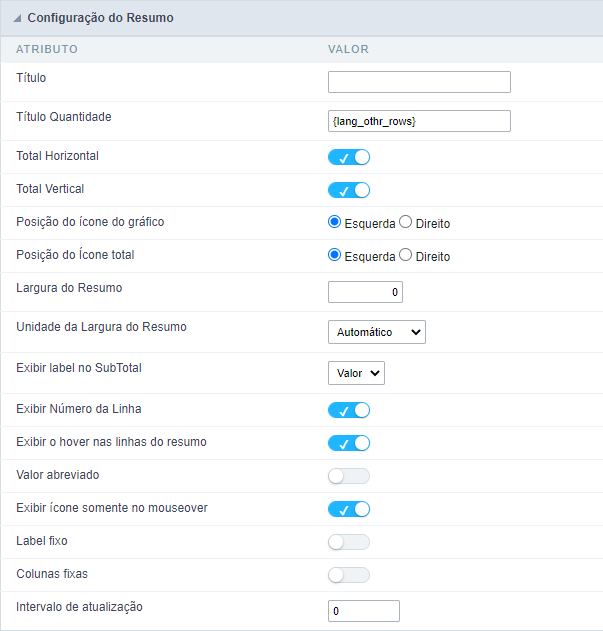Toggle Exibir o hover nas linhas do resumo

(349, 443)
